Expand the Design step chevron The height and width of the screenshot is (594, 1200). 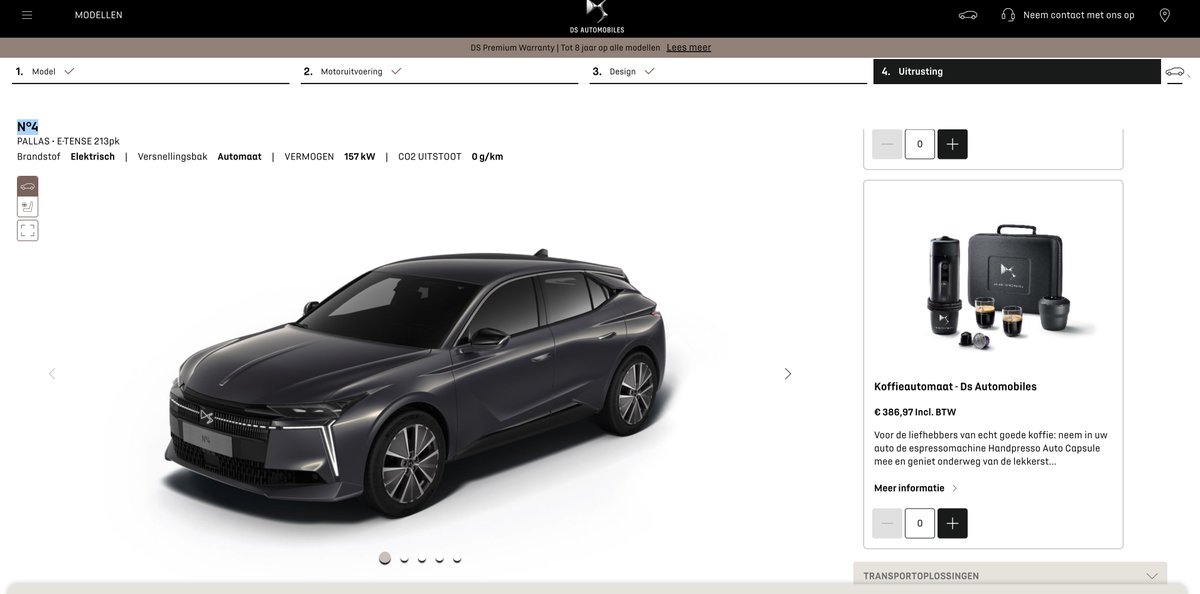pos(649,71)
